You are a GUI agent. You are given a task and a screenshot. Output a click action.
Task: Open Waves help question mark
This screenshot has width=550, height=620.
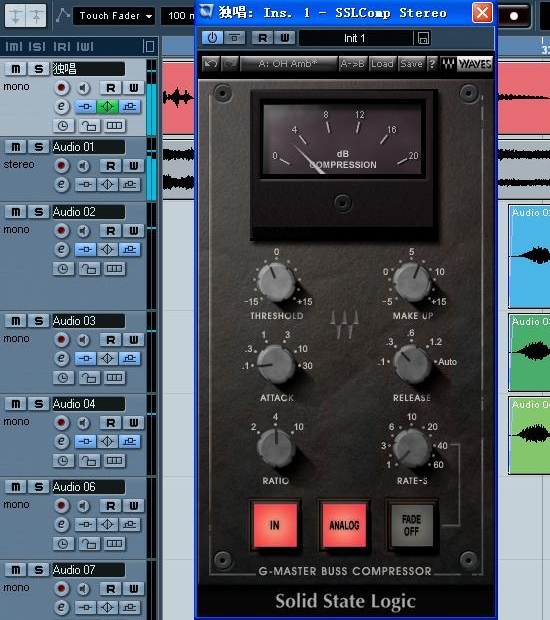pyautogui.click(x=432, y=64)
